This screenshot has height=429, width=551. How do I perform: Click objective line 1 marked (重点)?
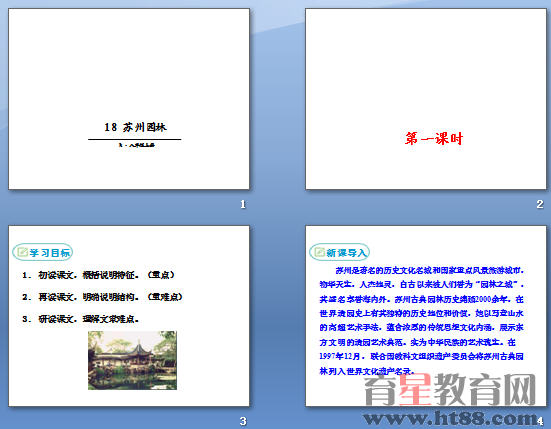[x=98, y=275]
